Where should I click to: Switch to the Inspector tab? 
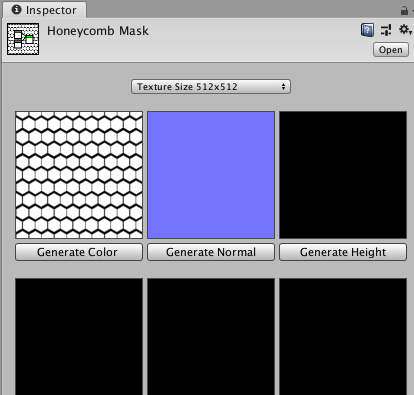[44, 10]
